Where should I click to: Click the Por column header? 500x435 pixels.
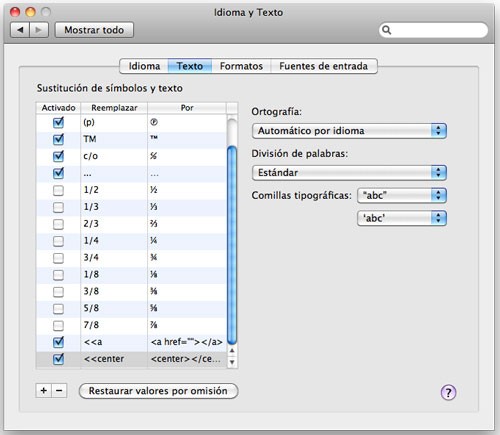pyautogui.click(x=187, y=108)
